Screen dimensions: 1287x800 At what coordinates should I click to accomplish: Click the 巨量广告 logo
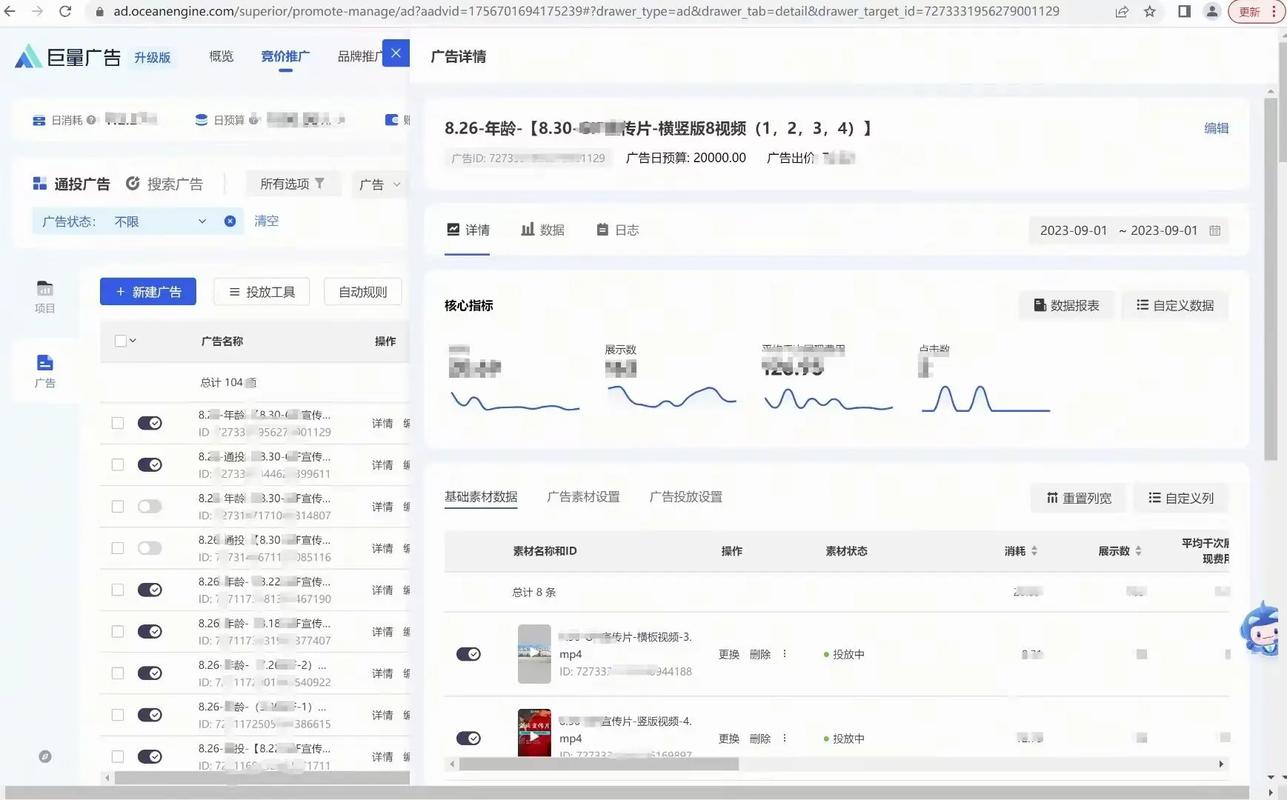pos(68,57)
